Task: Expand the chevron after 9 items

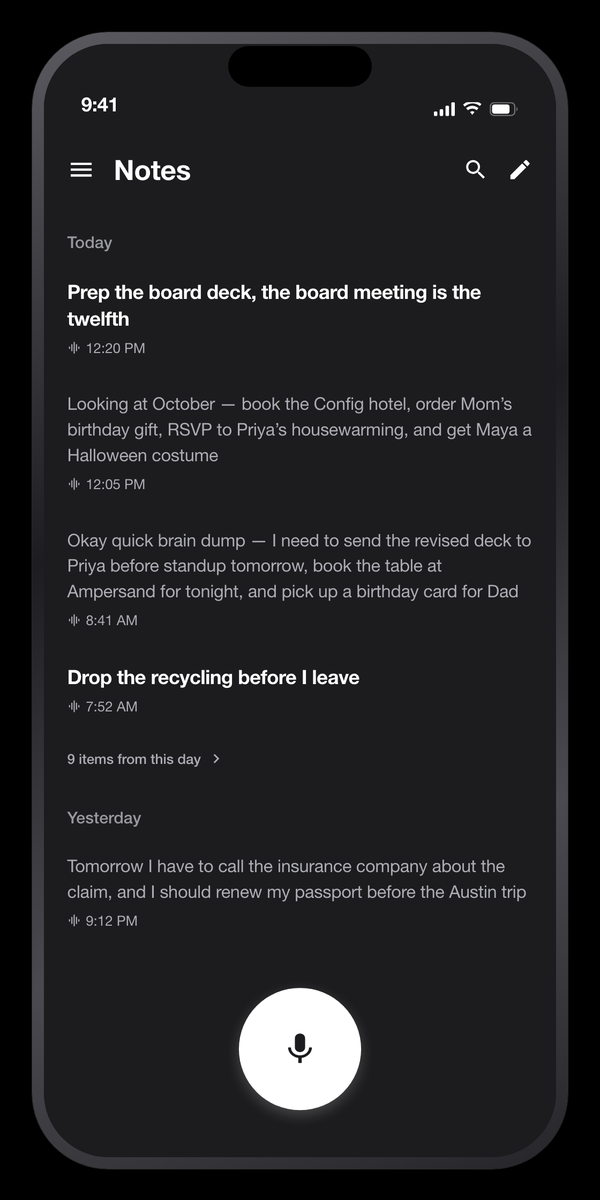Action: (216, 759)
